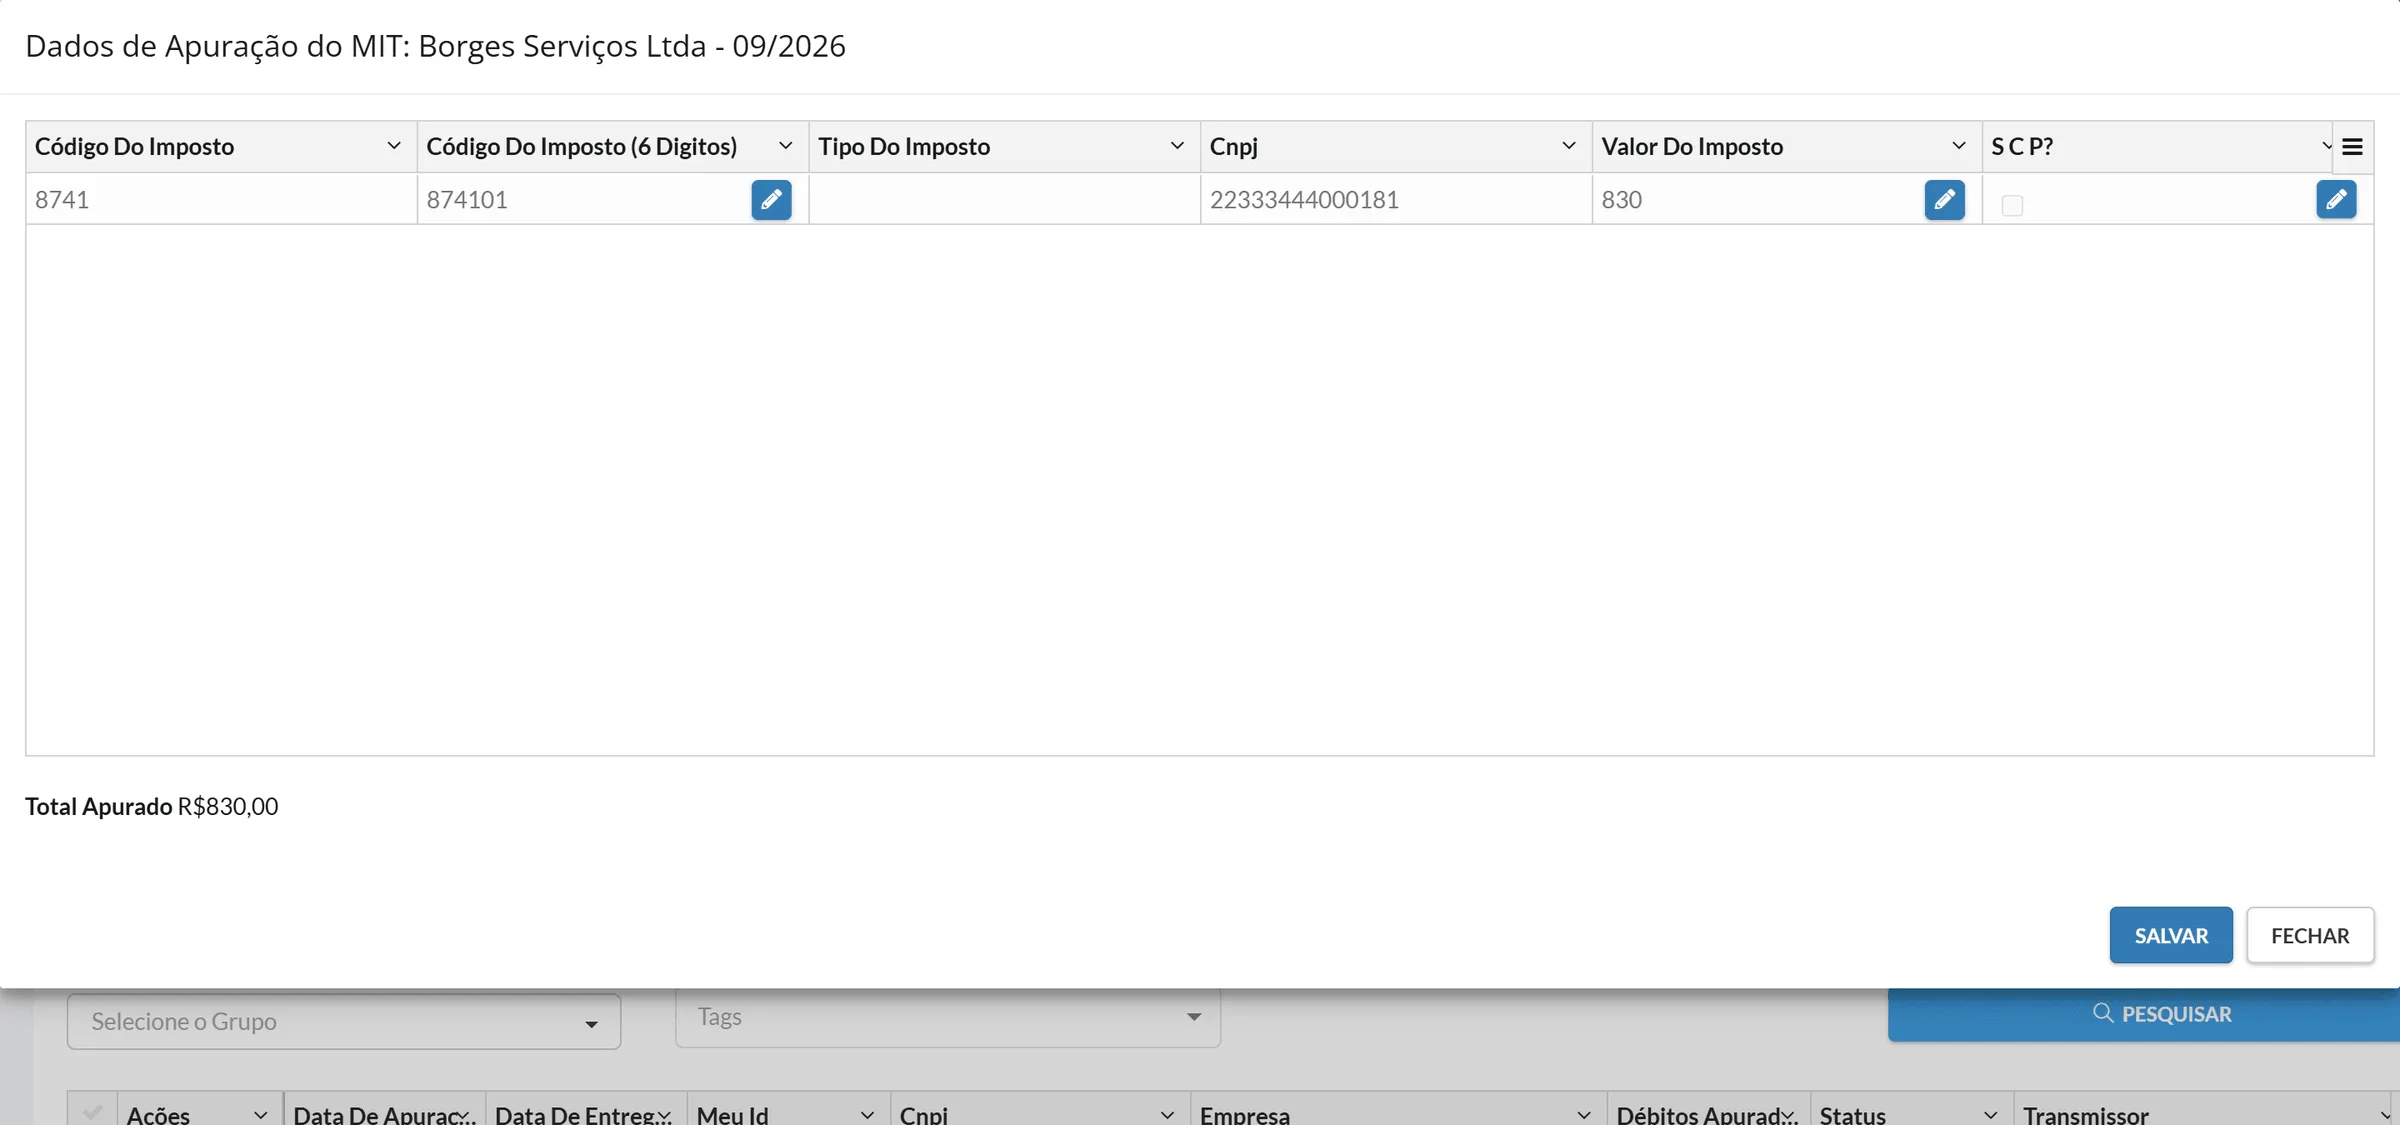Open Código Do Imposto column dropdown
The width and height of the screenshot is (2400, 1125).
click(x=394, y=146)
